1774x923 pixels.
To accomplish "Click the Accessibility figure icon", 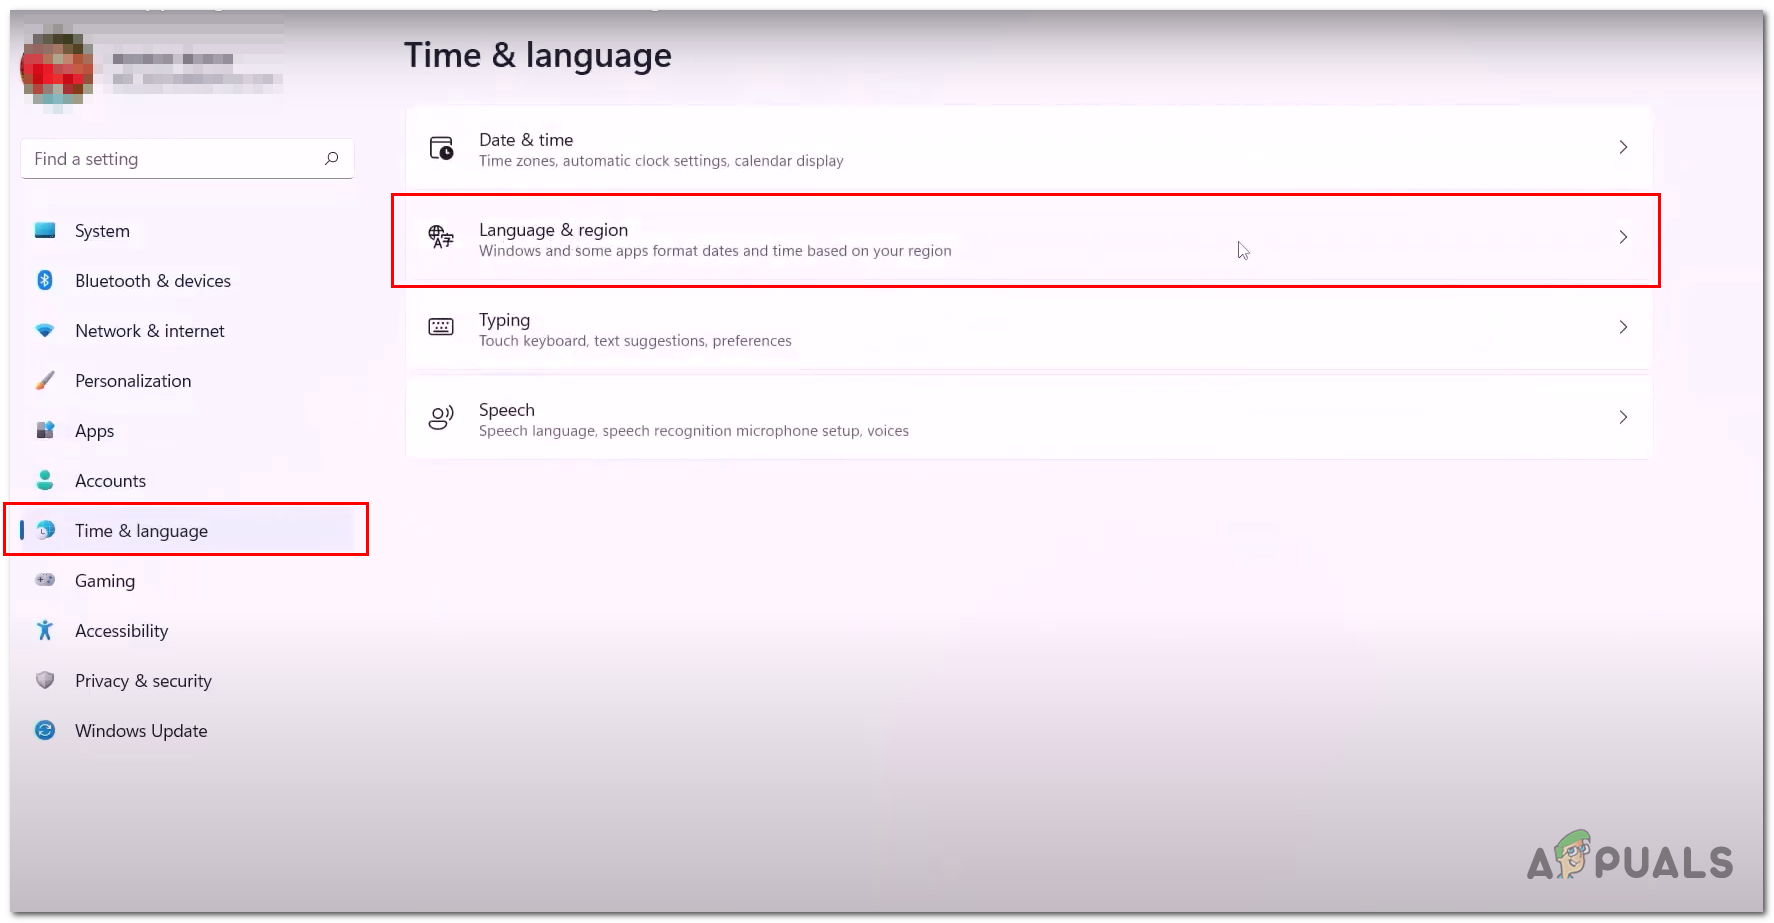I will coord(45,631).
